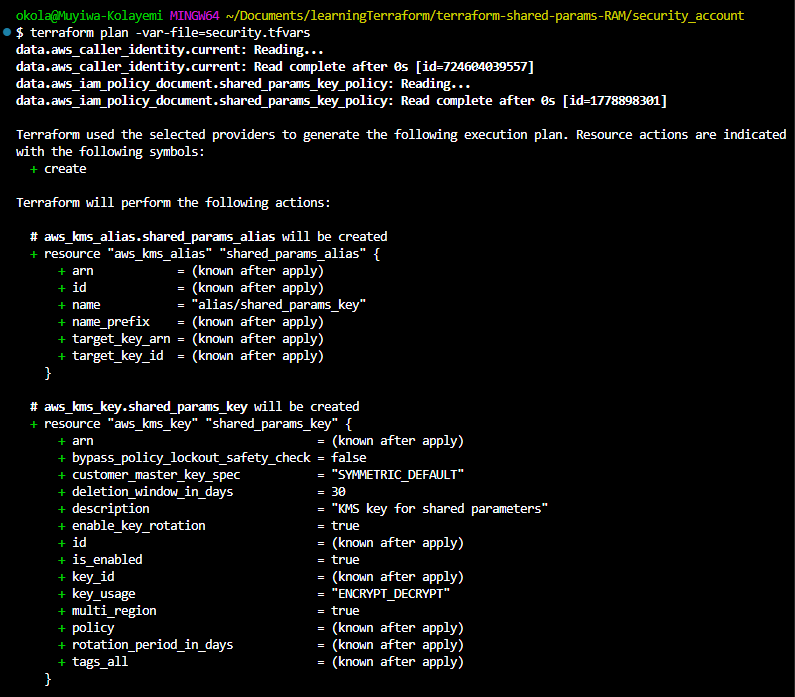Click rotation_period_in_days attribute
The image size is (795, 697).
click(x=153, y=645)
